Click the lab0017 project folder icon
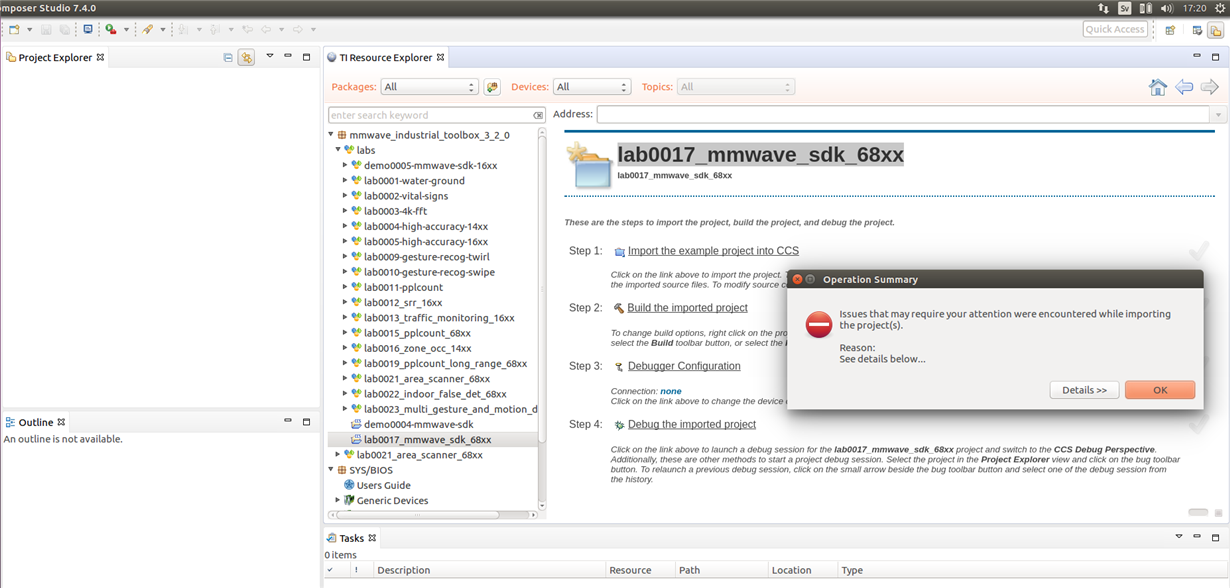Image resolution: width=1230 pixels, height=588 pixels. pyautogui.click(x=589, y=165)
